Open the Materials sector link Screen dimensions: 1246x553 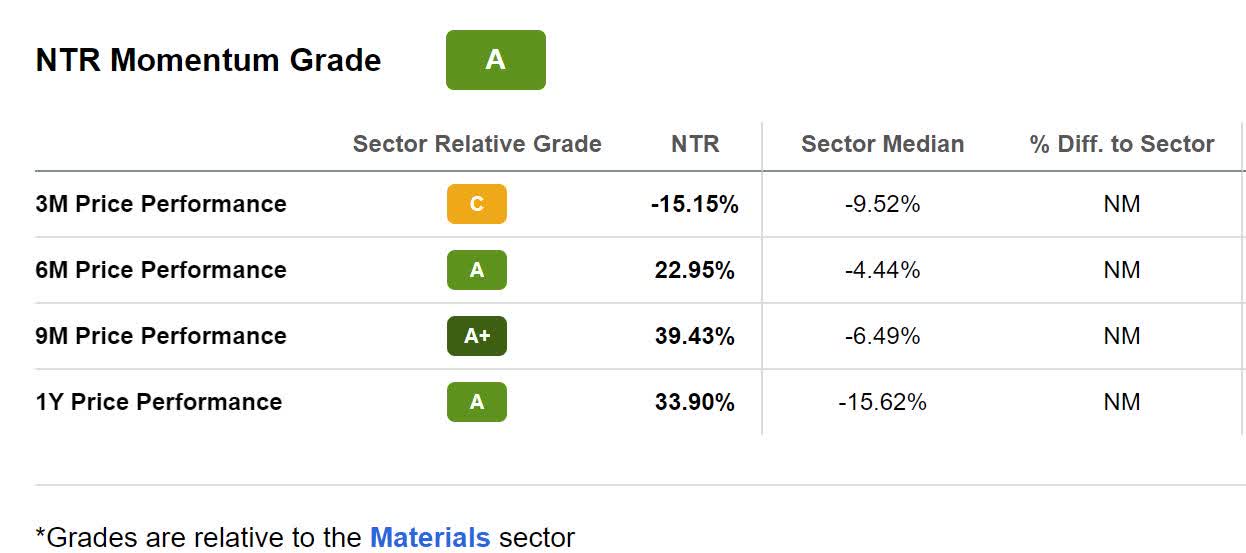coord(430,537)
